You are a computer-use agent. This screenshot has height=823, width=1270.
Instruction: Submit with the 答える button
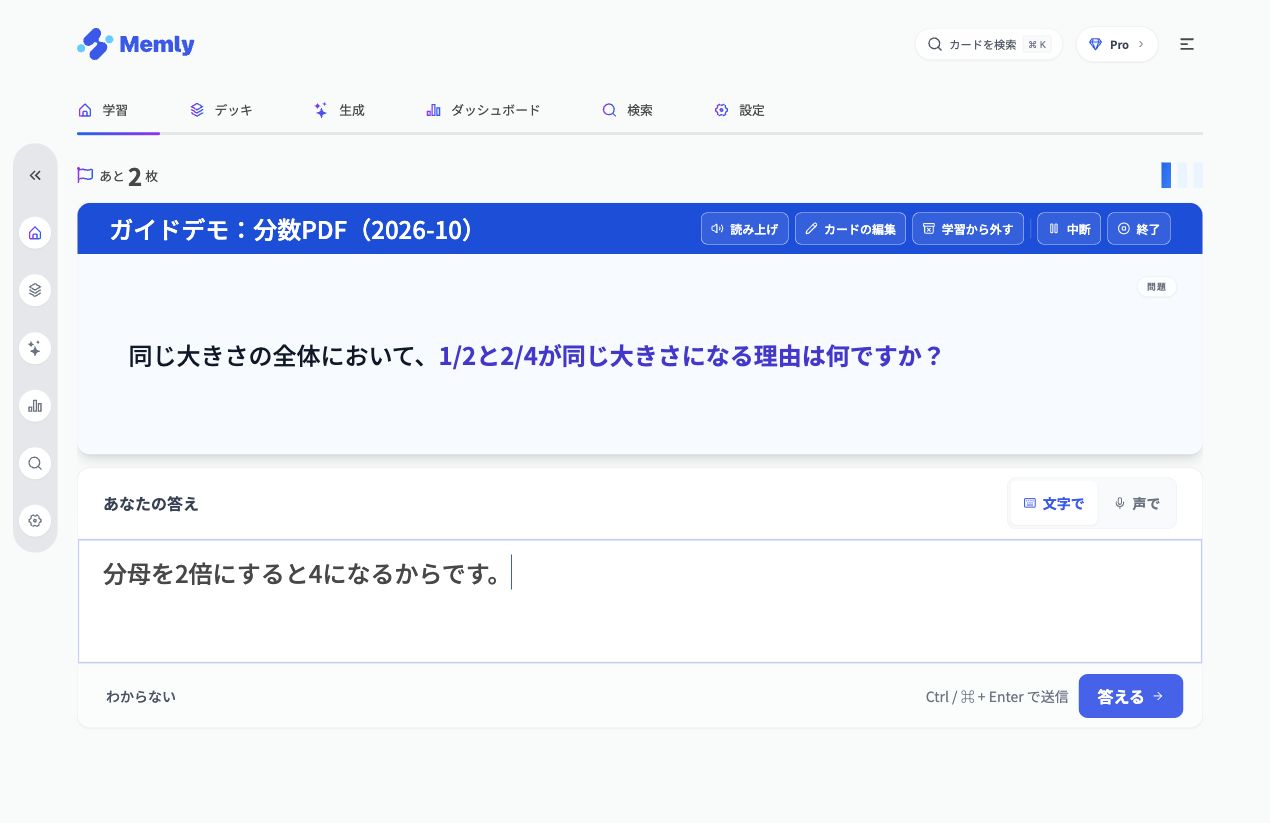coord(1130,696)
